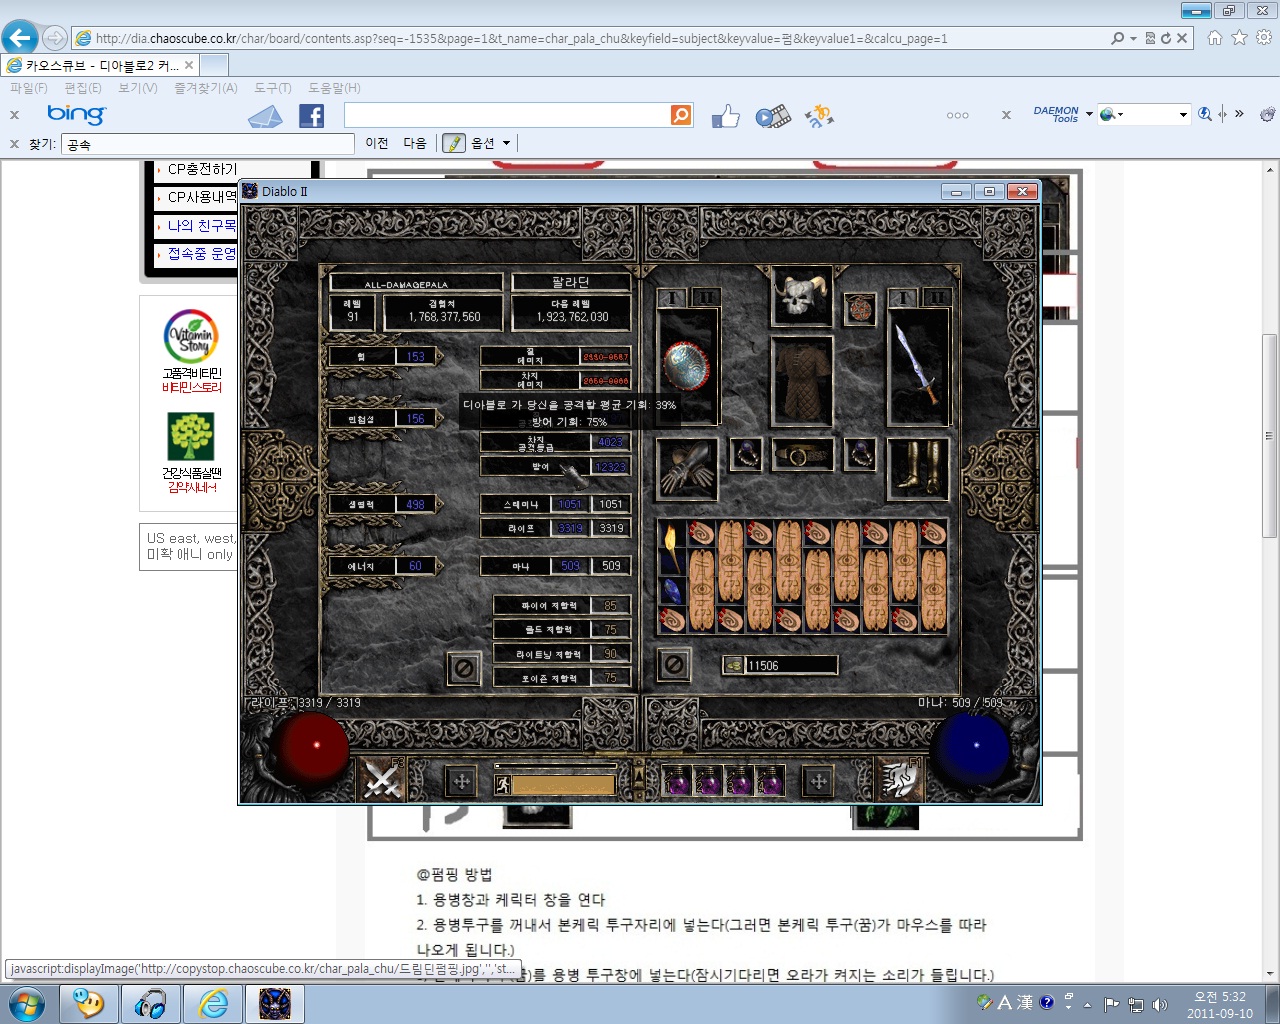Viewport: 1280px width, 1024px height.
Task: Click the highlight pencil toggle in the find bar
Action: click(x=454, y=143)
